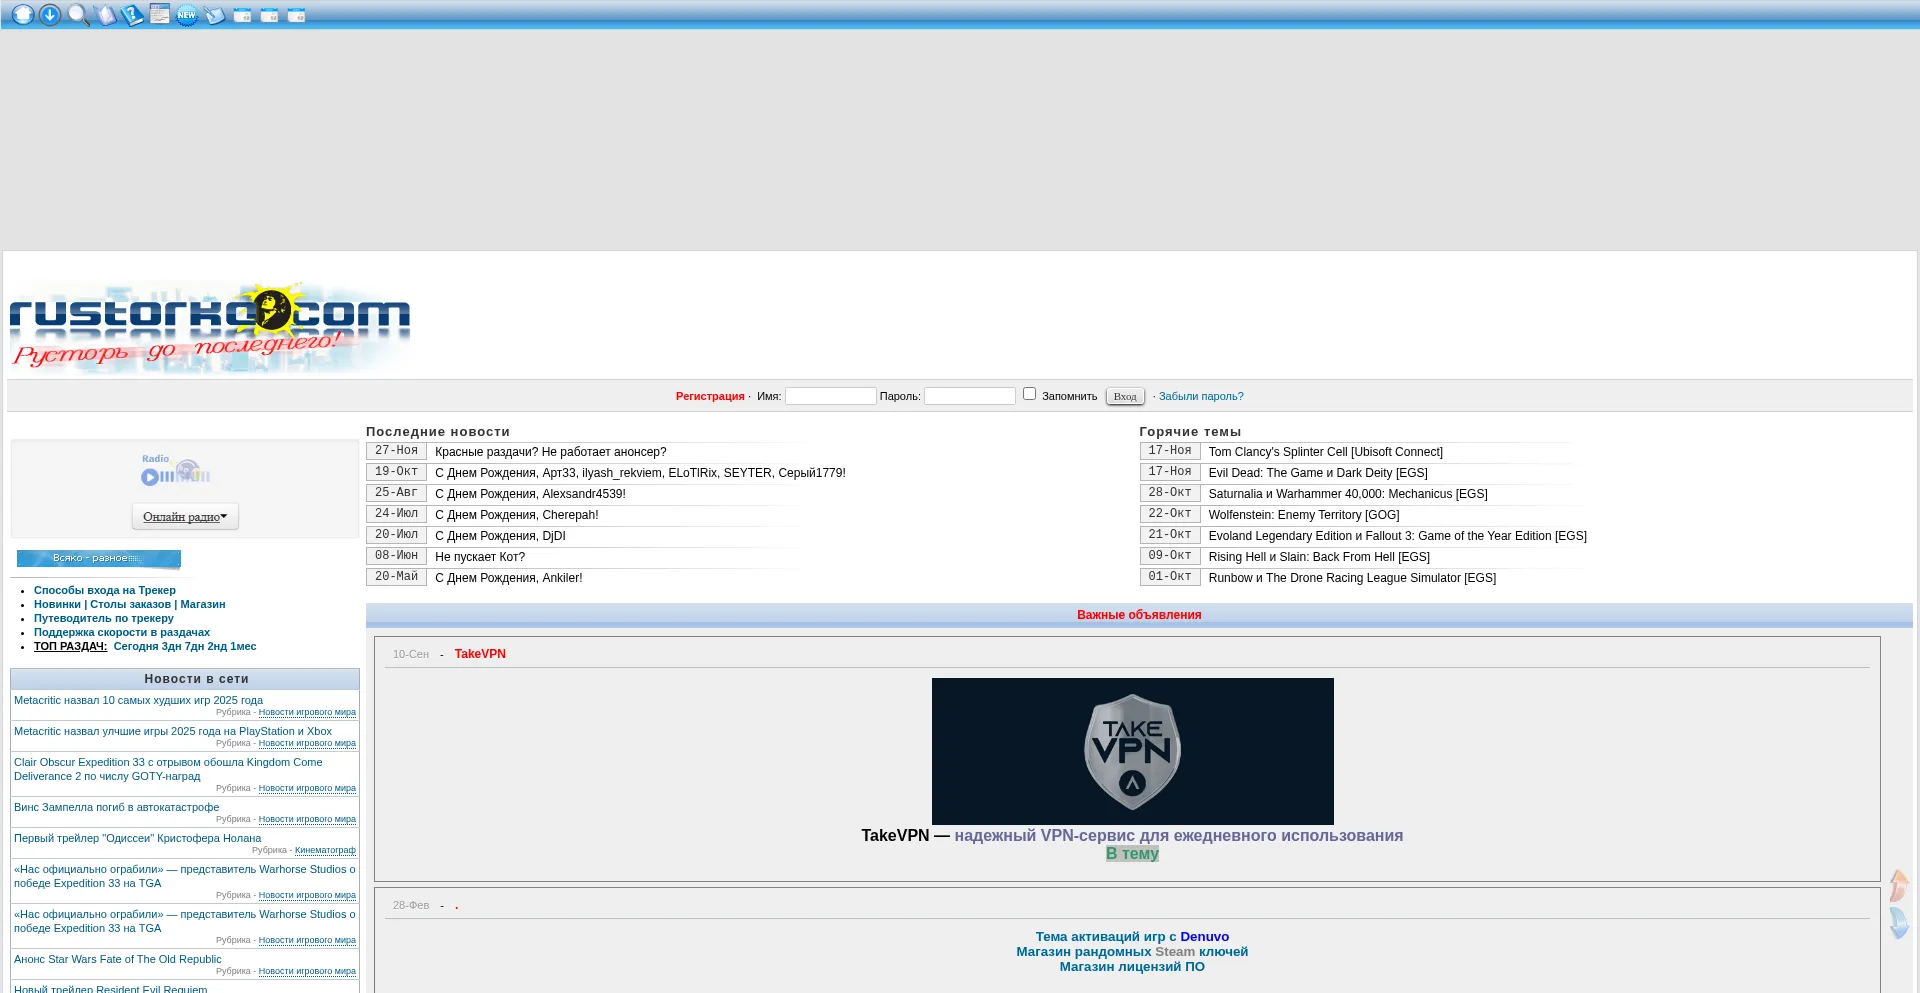Click the blue help book icon

click(x=132, y=15)
